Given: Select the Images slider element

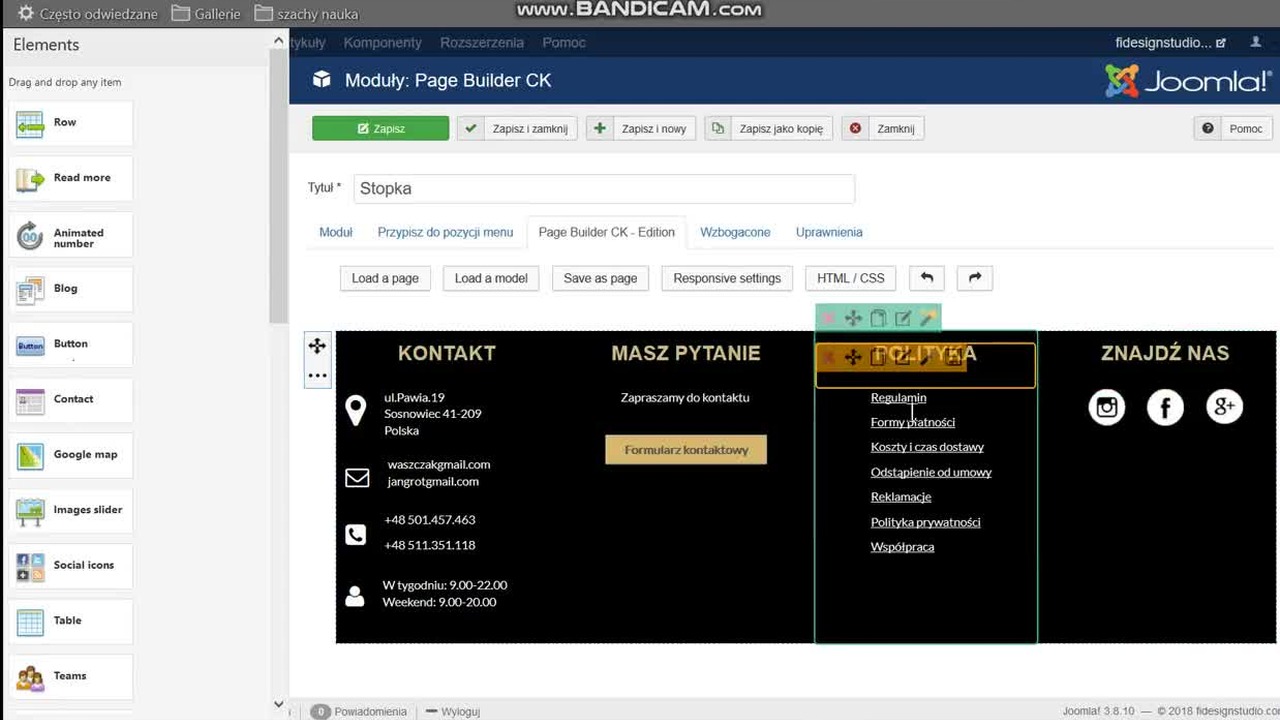Looking at the screenshot, I should (70, 510).
